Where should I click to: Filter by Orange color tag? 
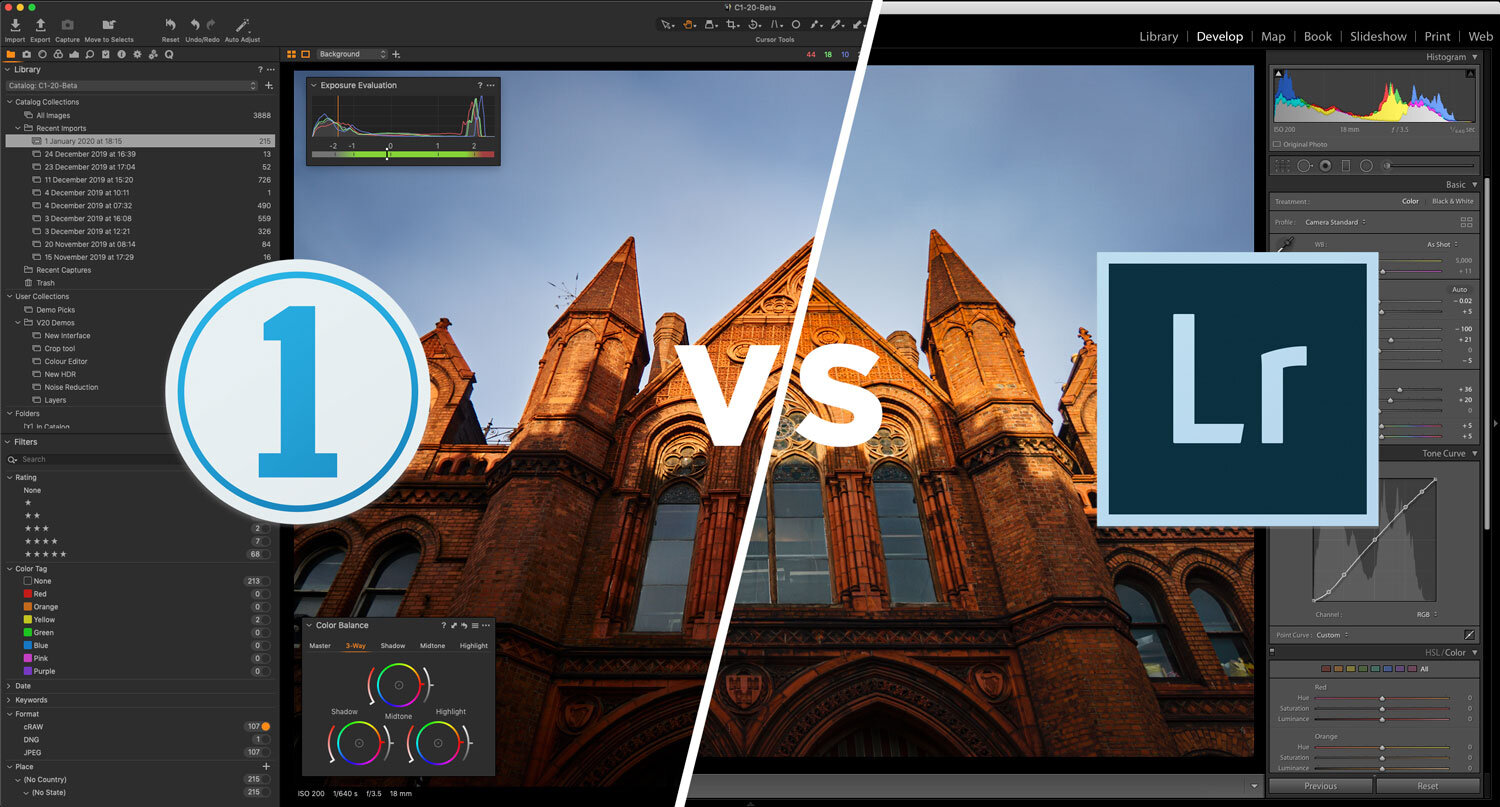click(x=27, y=607)
